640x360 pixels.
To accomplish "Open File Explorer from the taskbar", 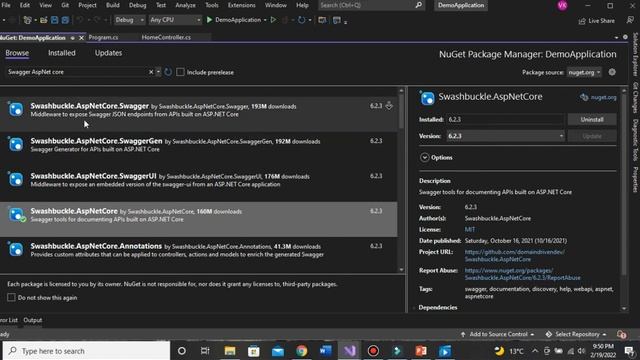I will (x=230, y=351).
